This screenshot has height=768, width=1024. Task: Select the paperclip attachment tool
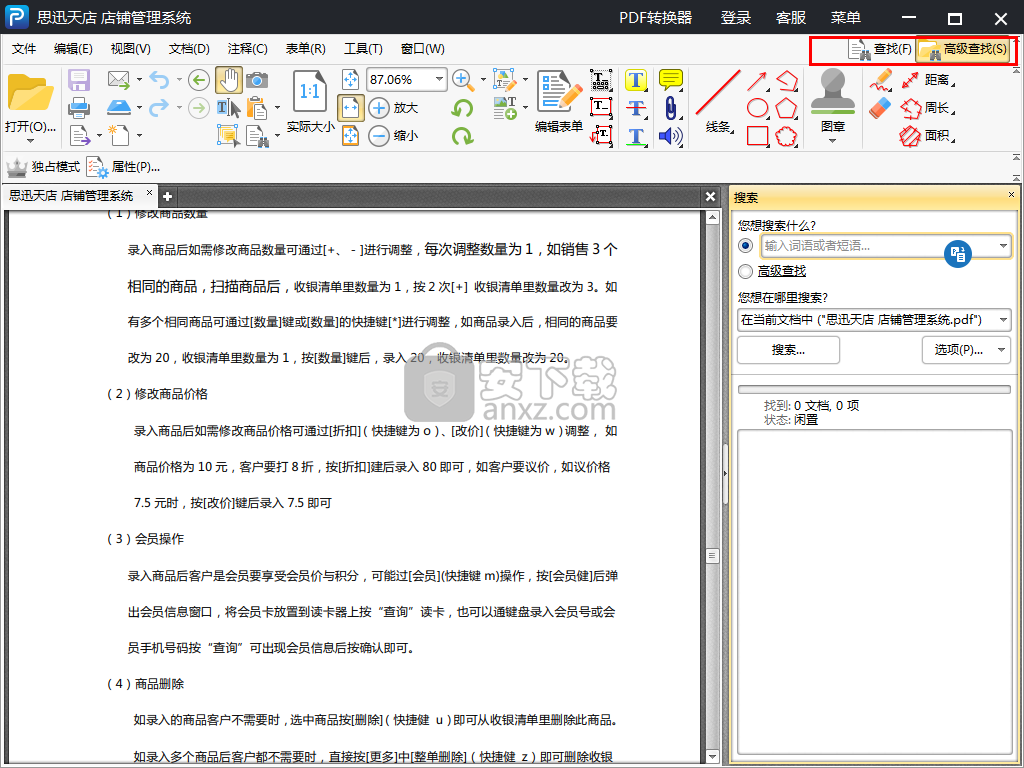coord(670,108)
